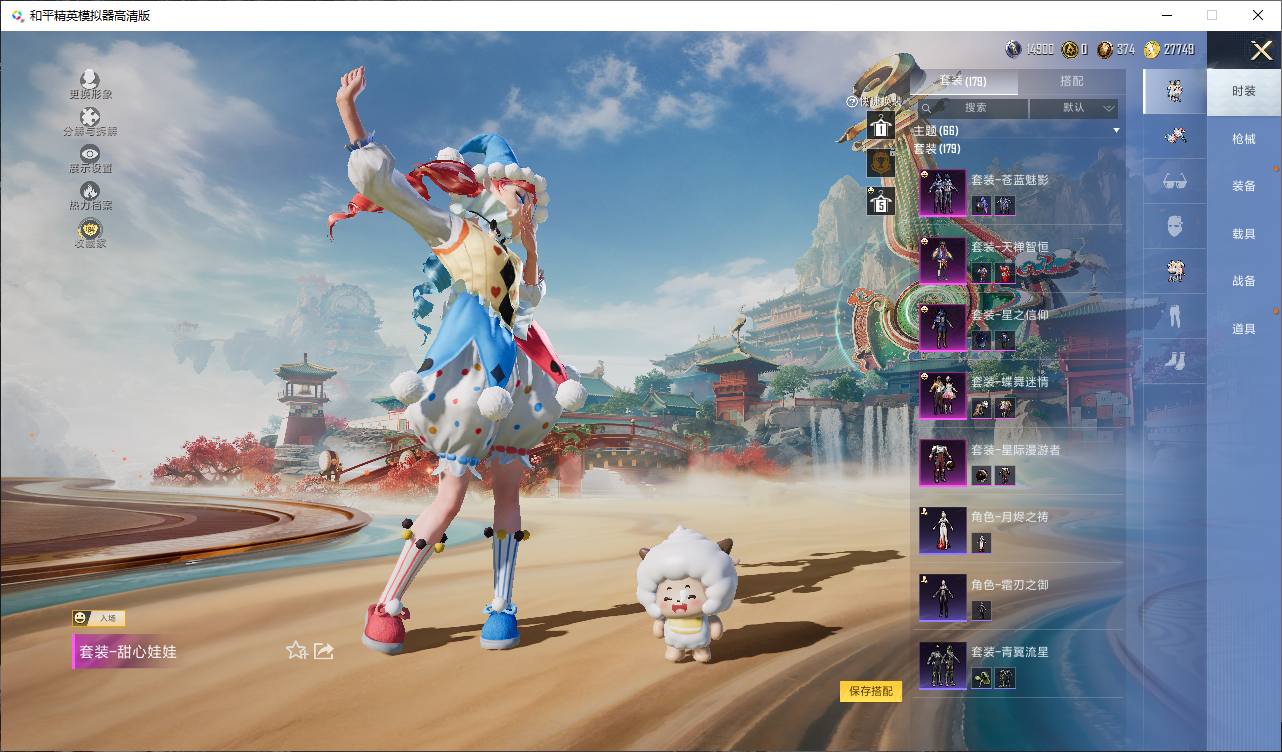The height and width of the screenshot is (752, 1282).
Task: Click the 保存搭配 save button
Action: point(871,691)
